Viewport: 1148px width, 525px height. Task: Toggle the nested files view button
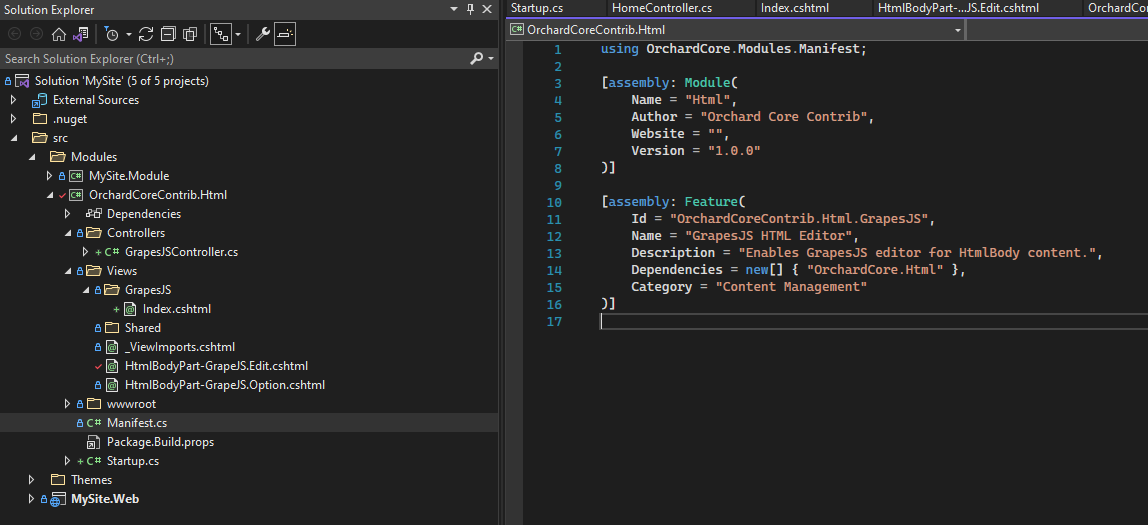pyautogui.click(x=221, y=34)
